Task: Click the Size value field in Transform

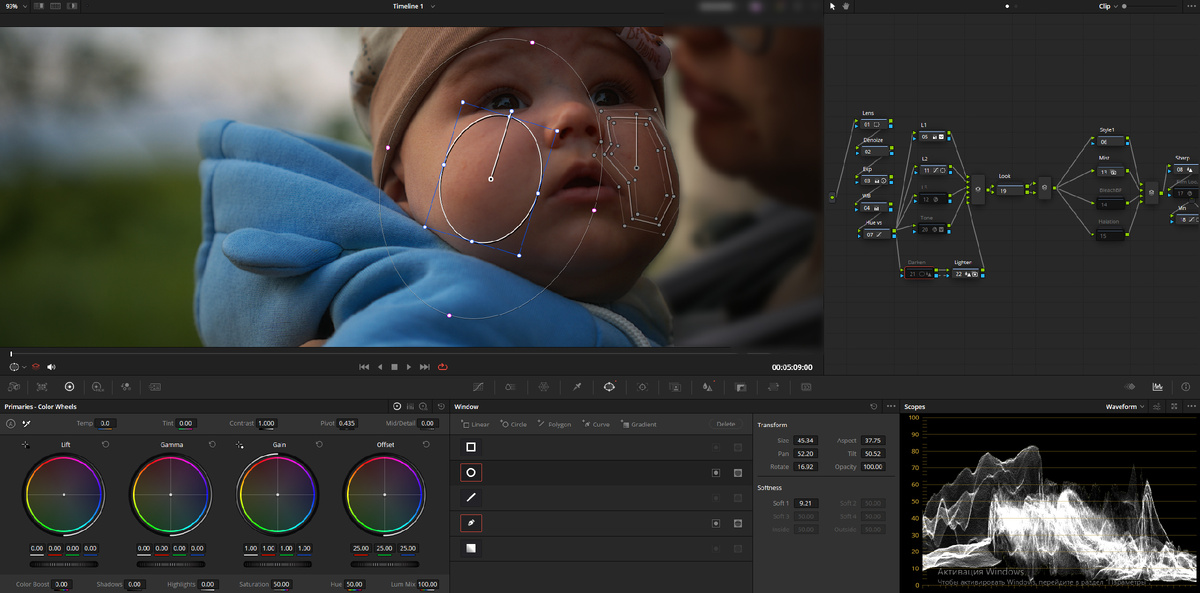Action: click(x=806, y=440)
